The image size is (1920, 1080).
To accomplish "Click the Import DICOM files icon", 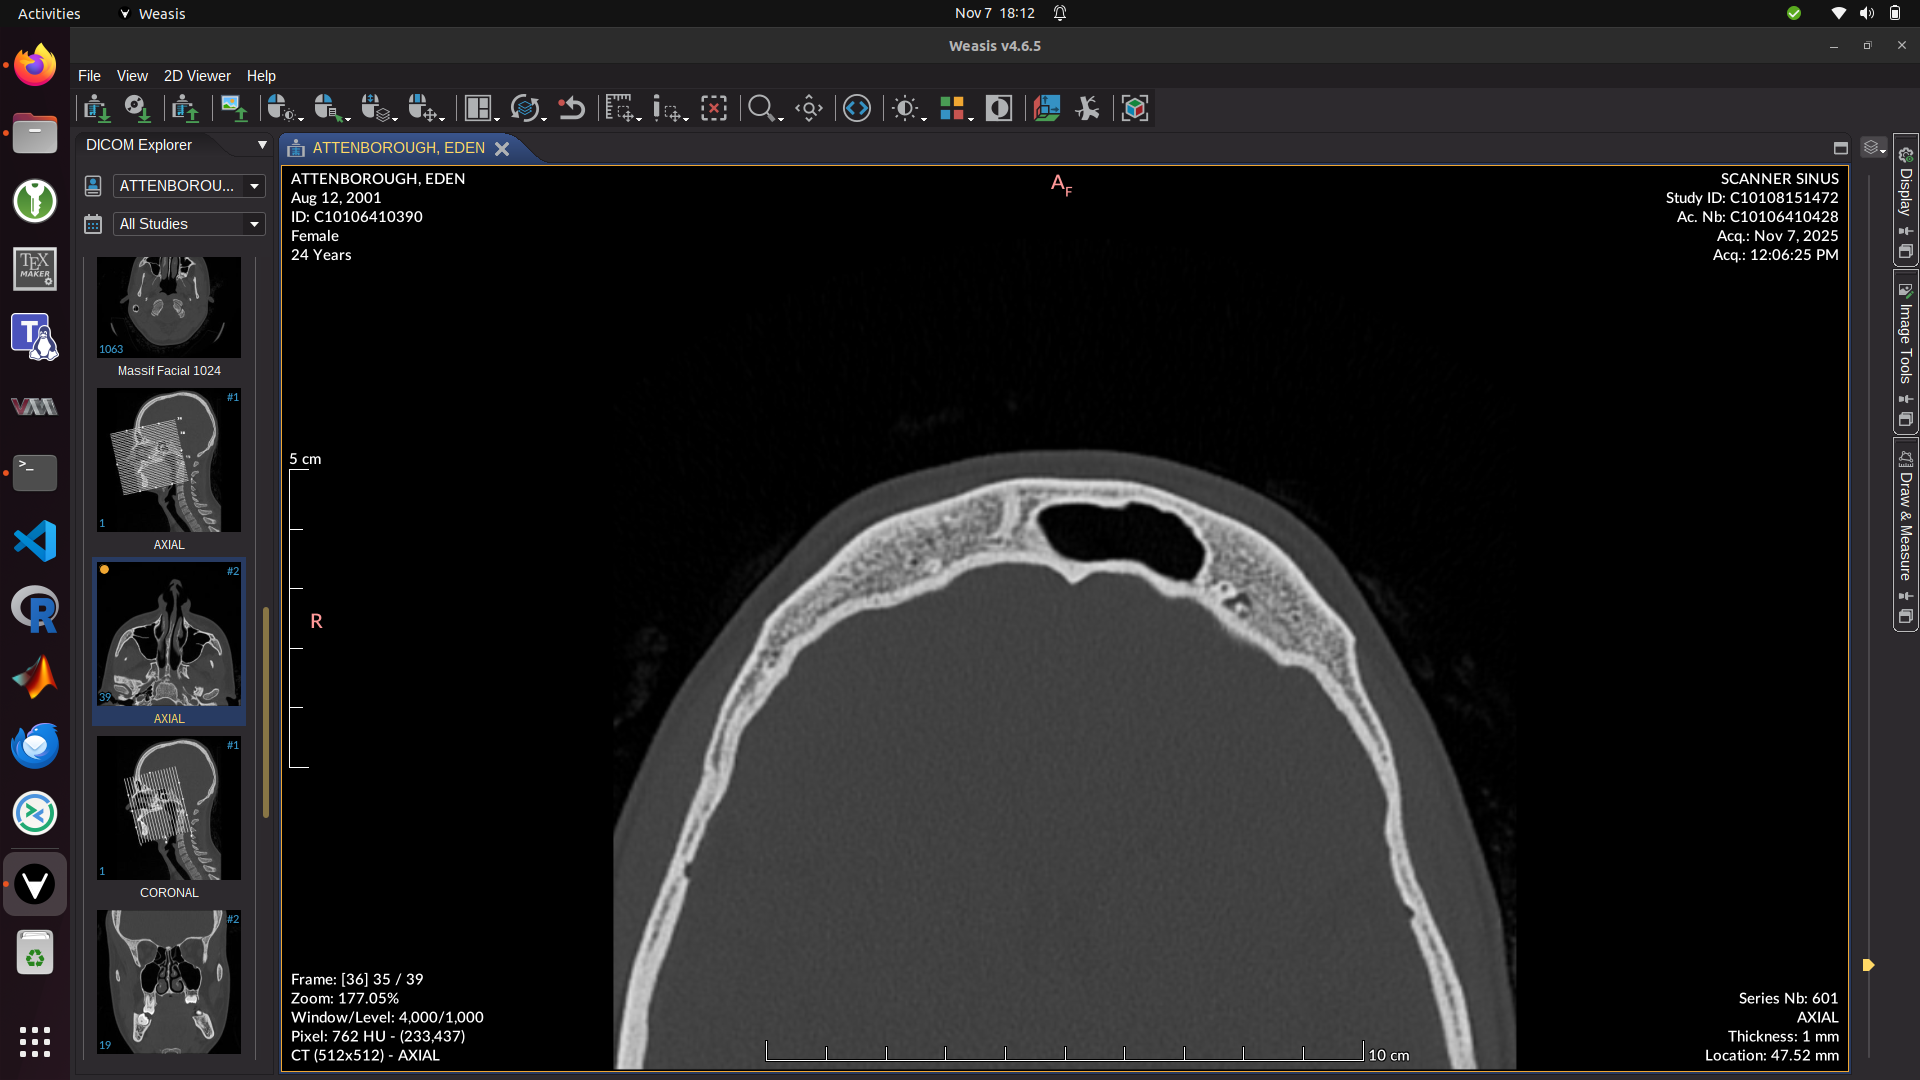I will pos(95,108).
